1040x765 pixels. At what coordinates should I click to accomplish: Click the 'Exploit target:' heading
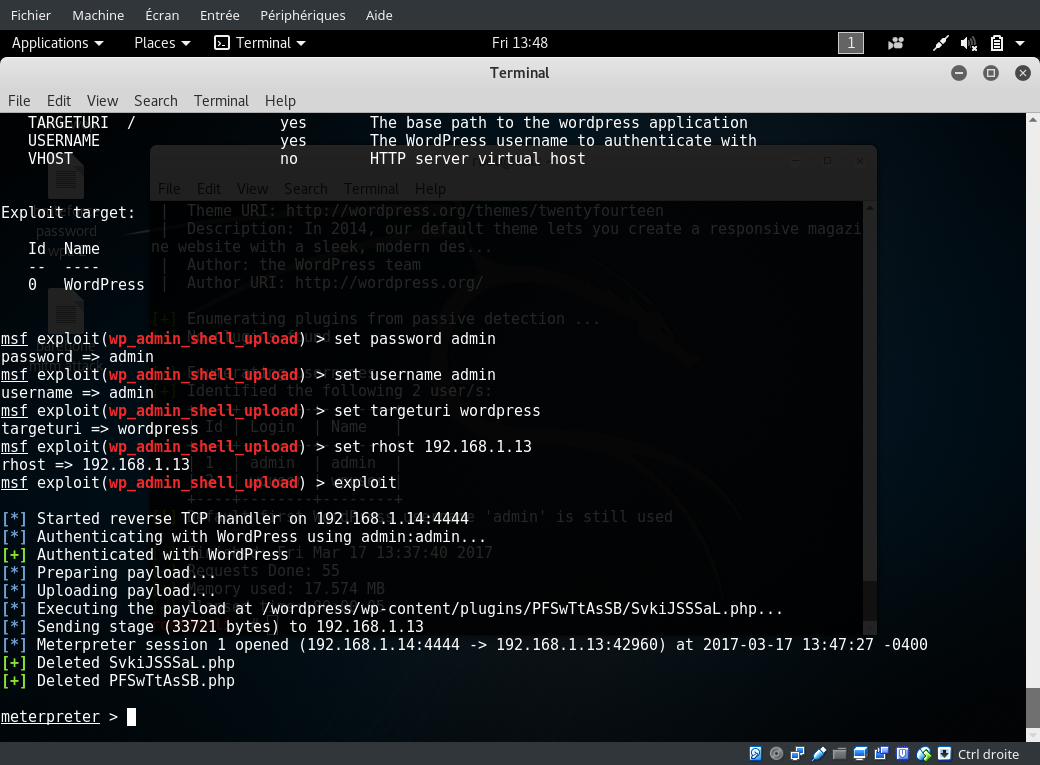(x=68, y=212)
